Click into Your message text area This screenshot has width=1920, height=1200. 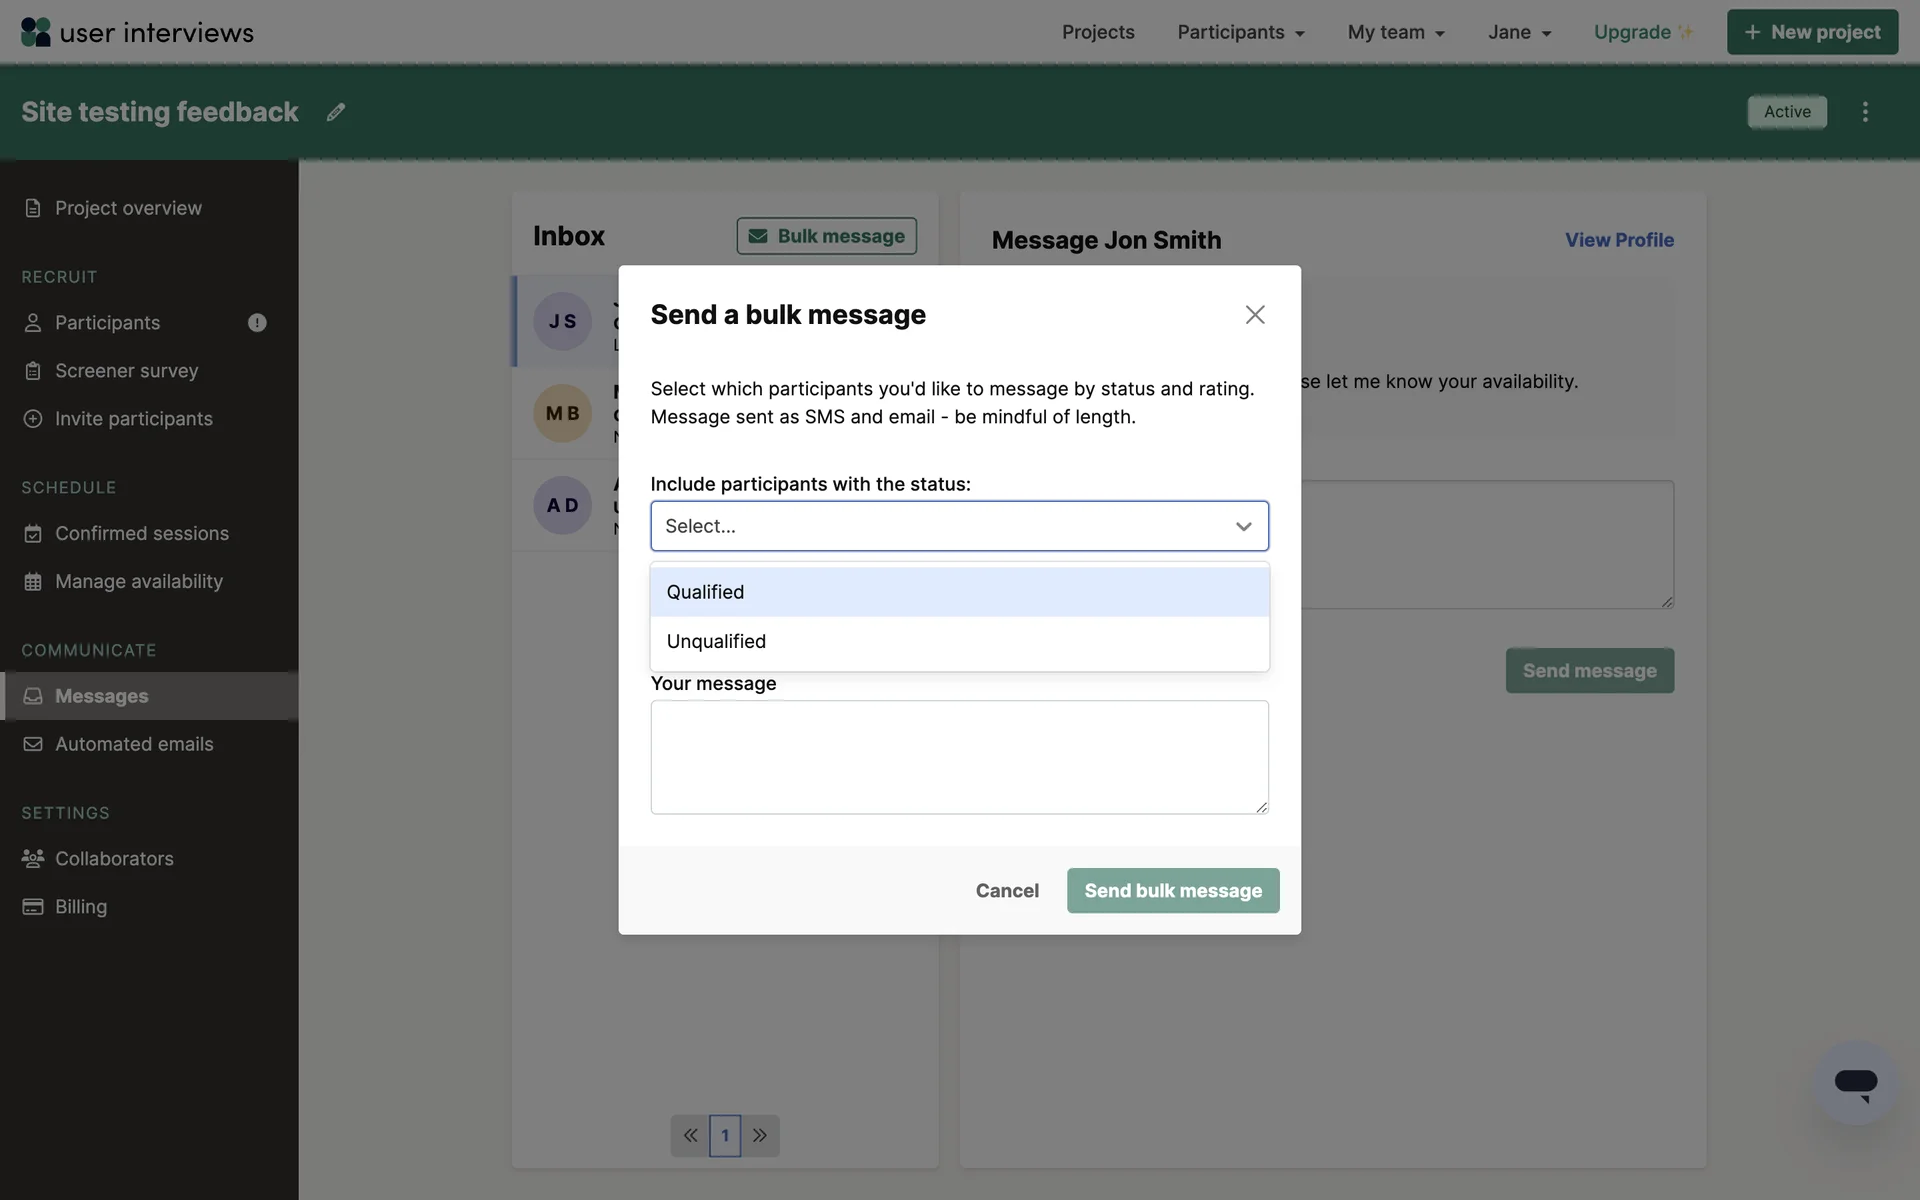(x=958, y=757)
